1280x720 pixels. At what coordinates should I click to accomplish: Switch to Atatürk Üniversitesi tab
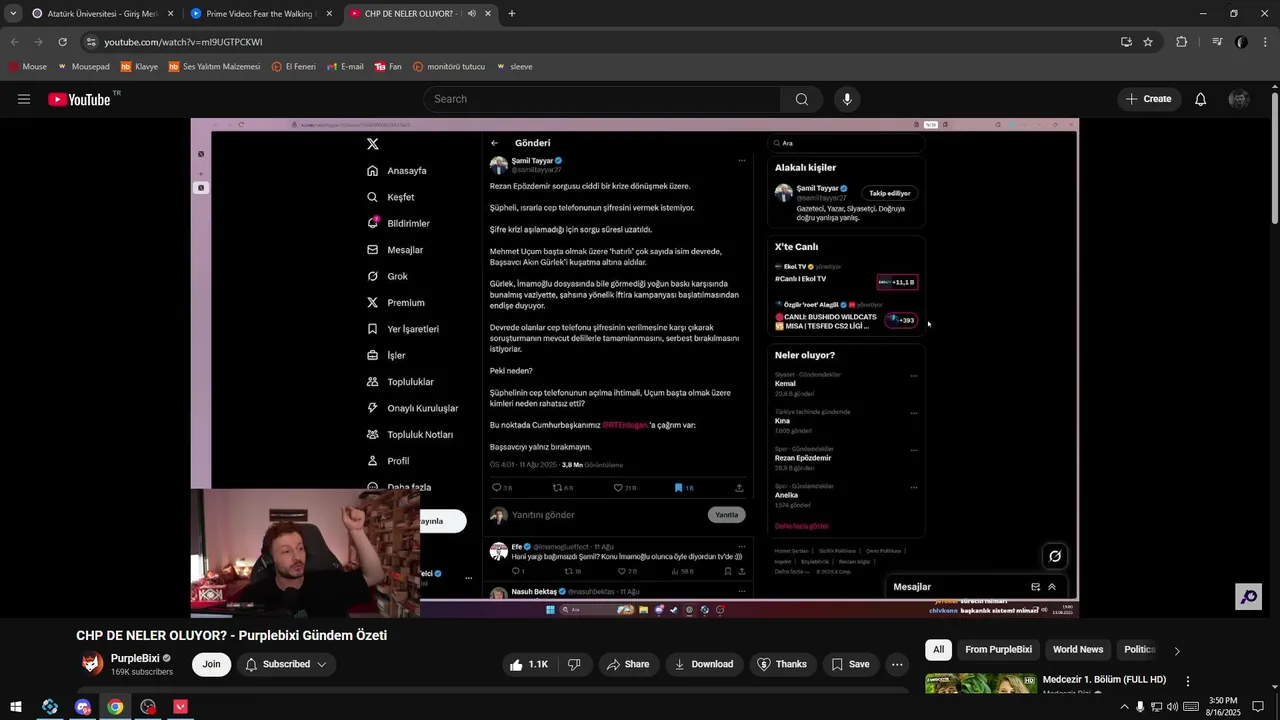pyautogui.click(x=102, y=14)
